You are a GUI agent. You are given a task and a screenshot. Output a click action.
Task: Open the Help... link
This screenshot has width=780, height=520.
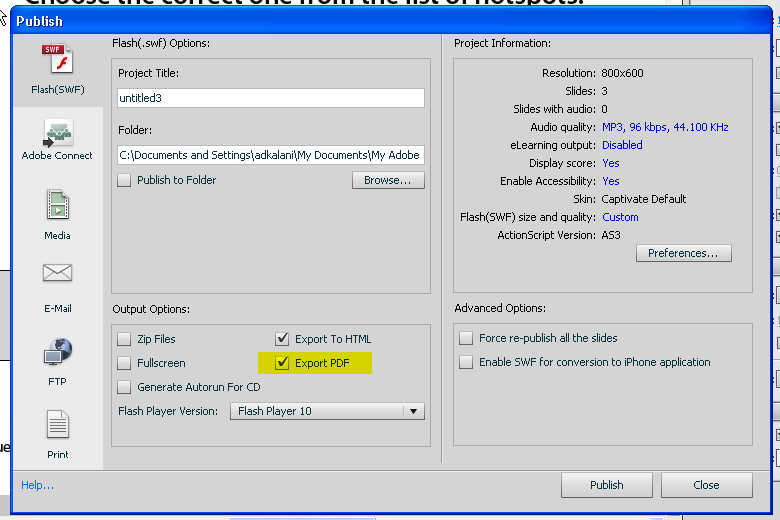[37, 485]
